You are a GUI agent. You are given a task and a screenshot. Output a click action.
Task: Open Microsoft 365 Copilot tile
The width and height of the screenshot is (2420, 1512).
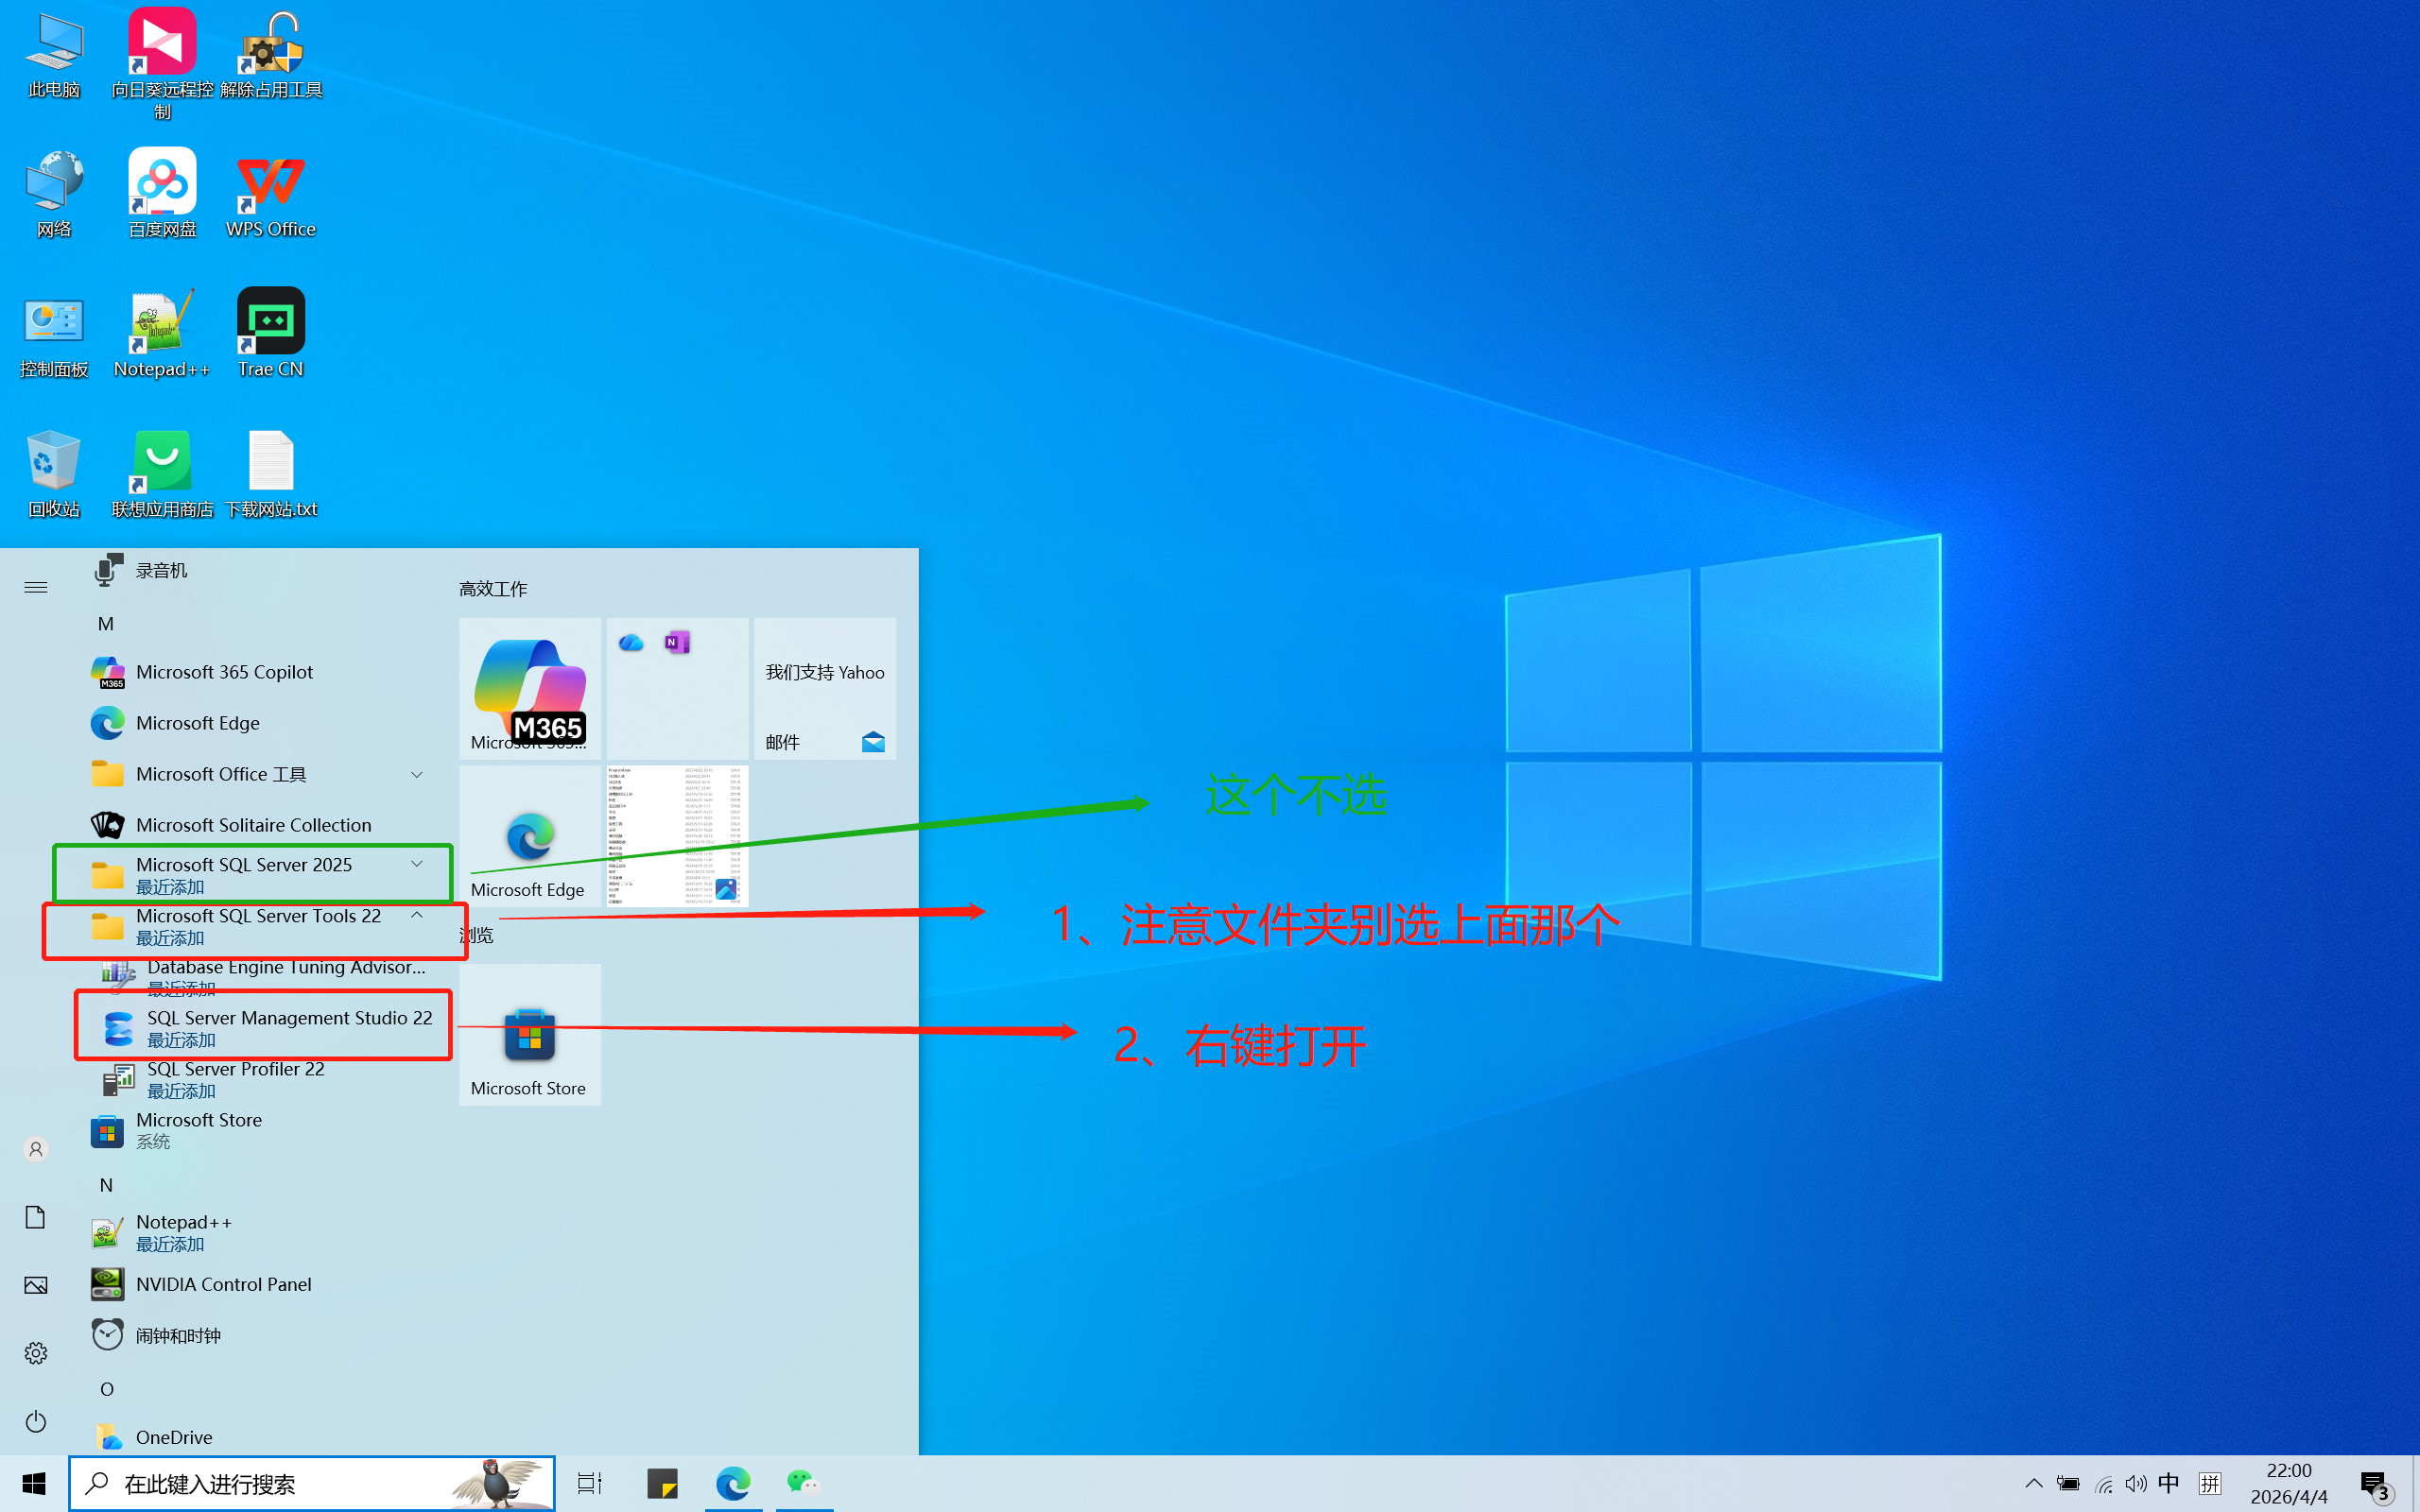[529, 688]
